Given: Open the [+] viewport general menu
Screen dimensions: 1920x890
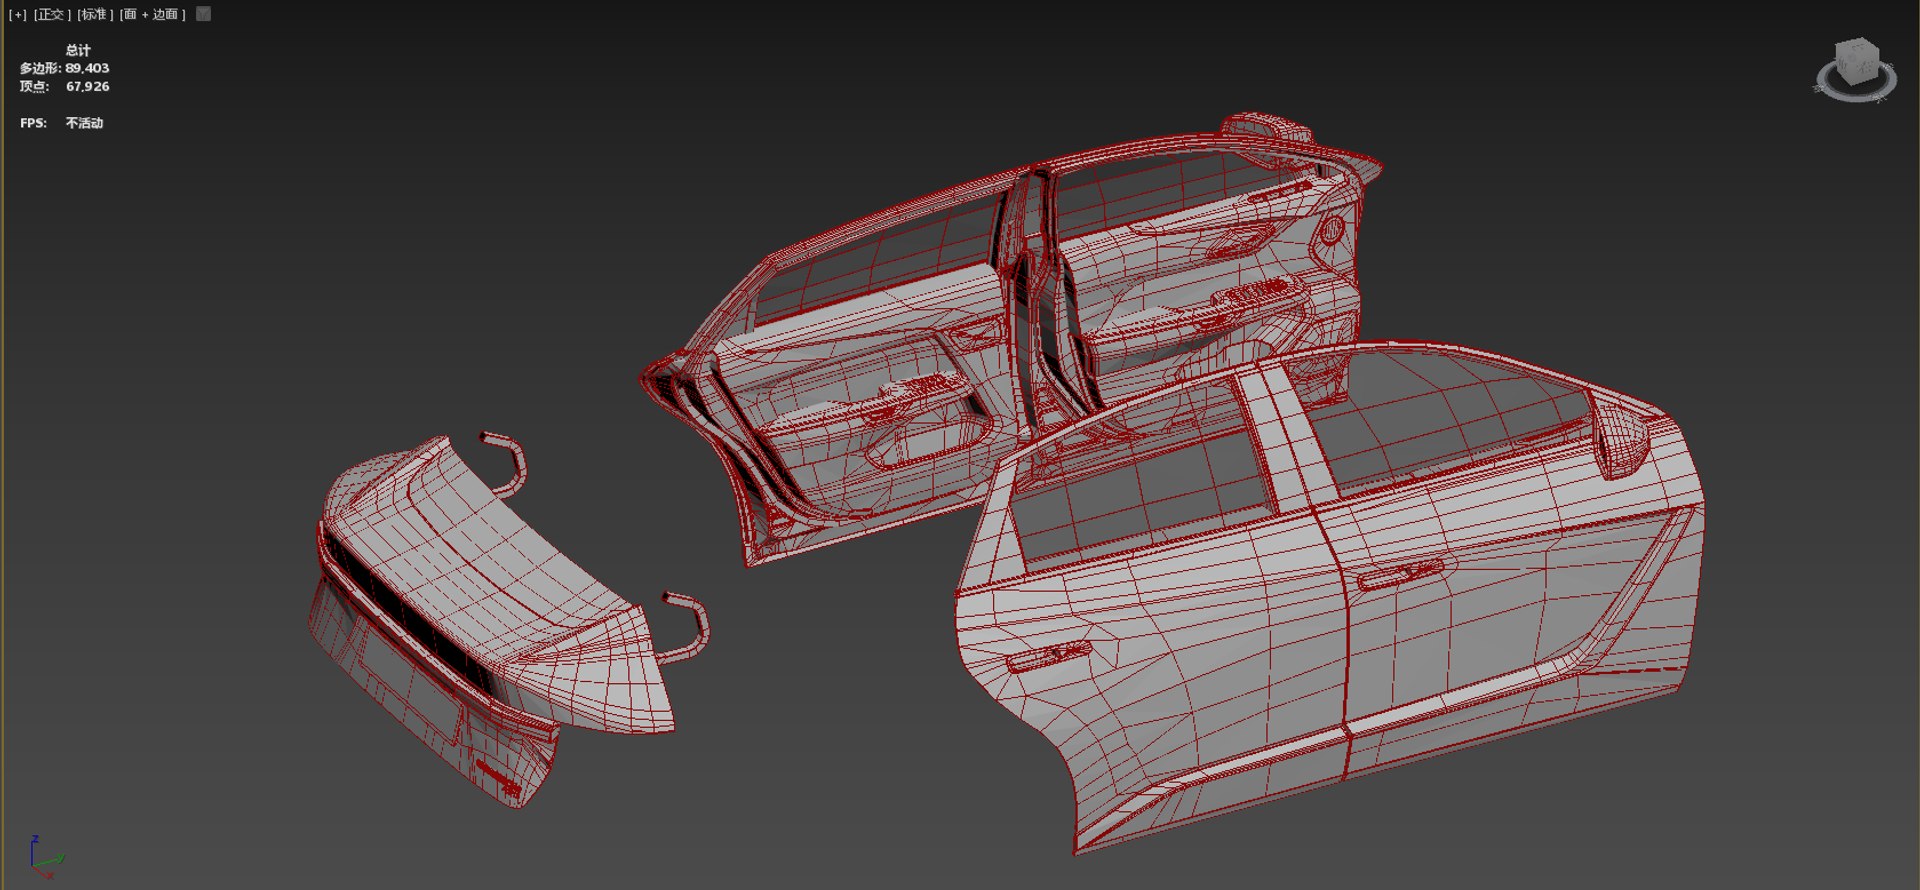Looking at the screenshot, I should click(x=18, y=14).
